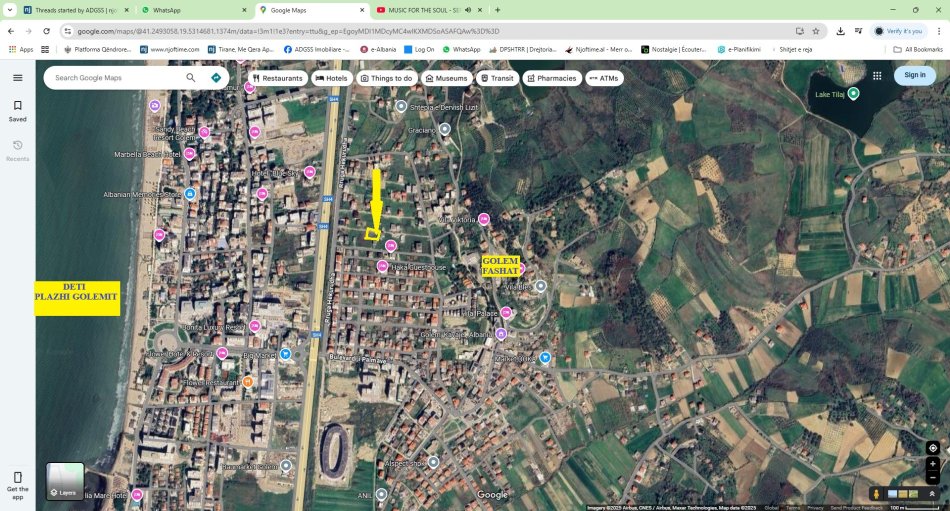The height and width of the screenshot is (511, 950).
Task: Click the Search Google Maps field
Action: 115,77
